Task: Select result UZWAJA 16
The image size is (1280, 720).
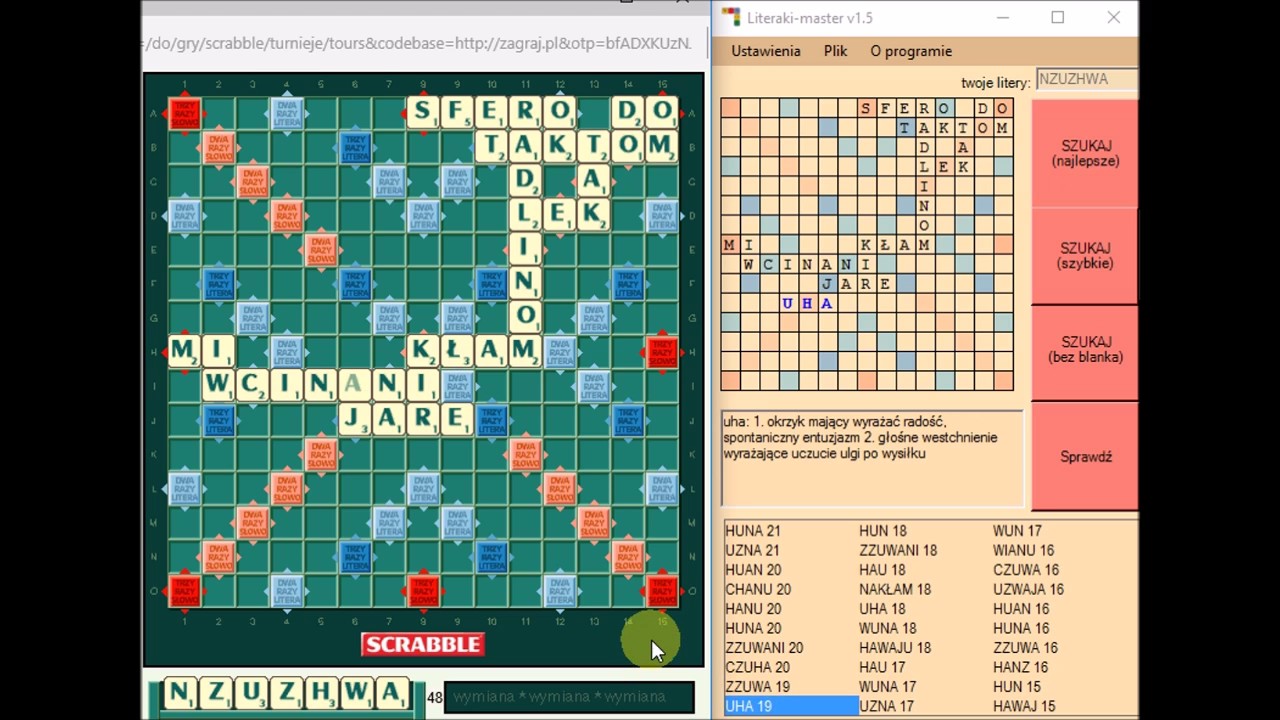Action: click(1028, 589)
